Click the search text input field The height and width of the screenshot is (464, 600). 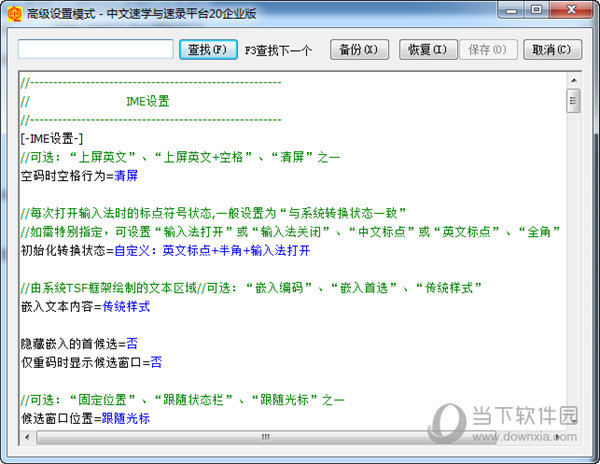click(96, 49)
